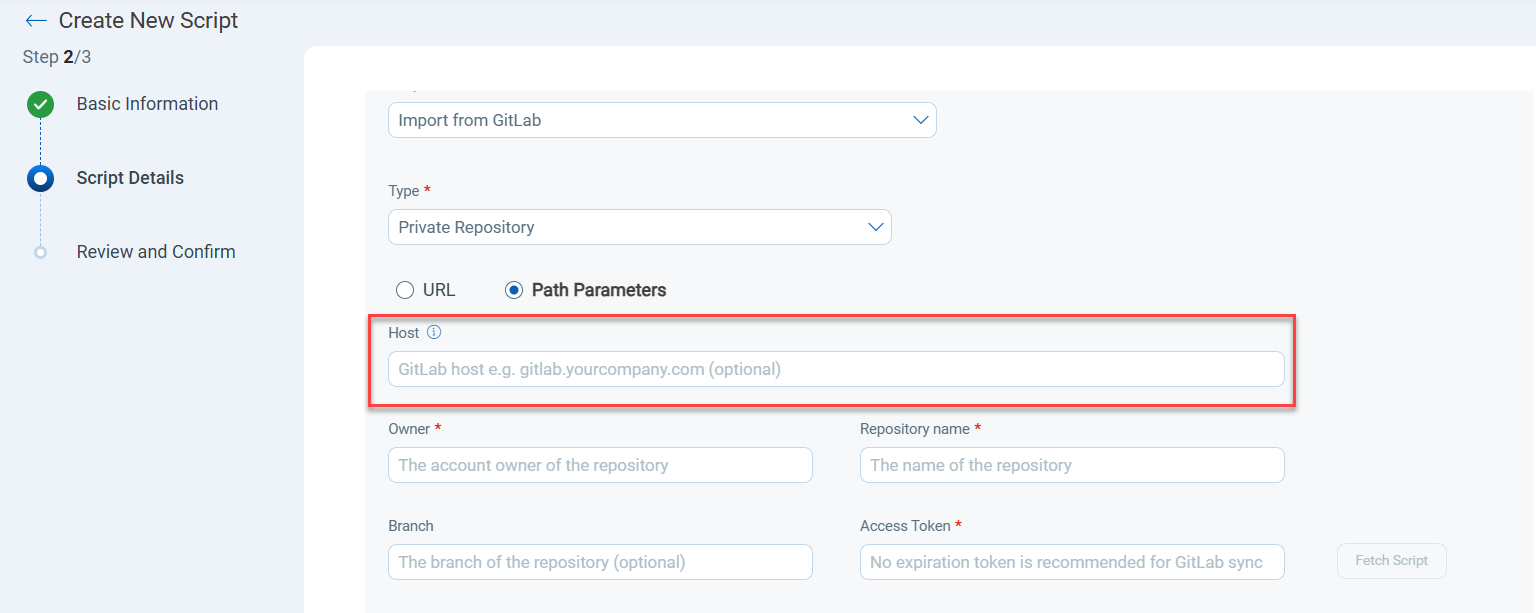Click into the Host input field
The height and width of the screenshot is (613, 1536).
coord(835,369)
